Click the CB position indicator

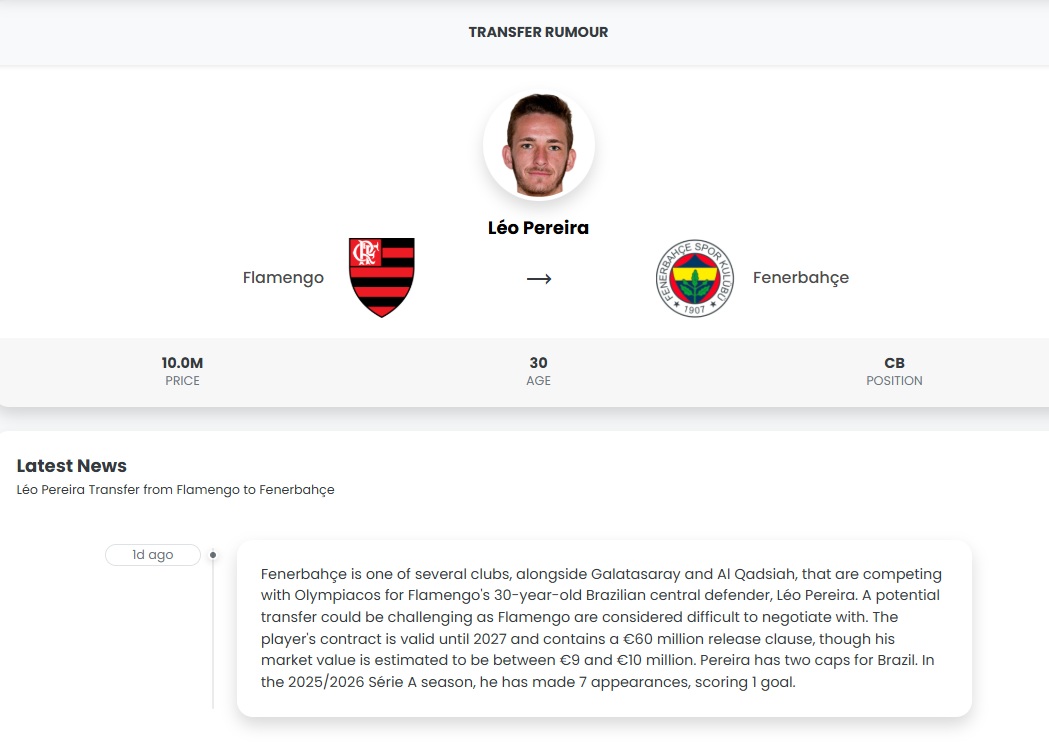(x=894, y=371)
